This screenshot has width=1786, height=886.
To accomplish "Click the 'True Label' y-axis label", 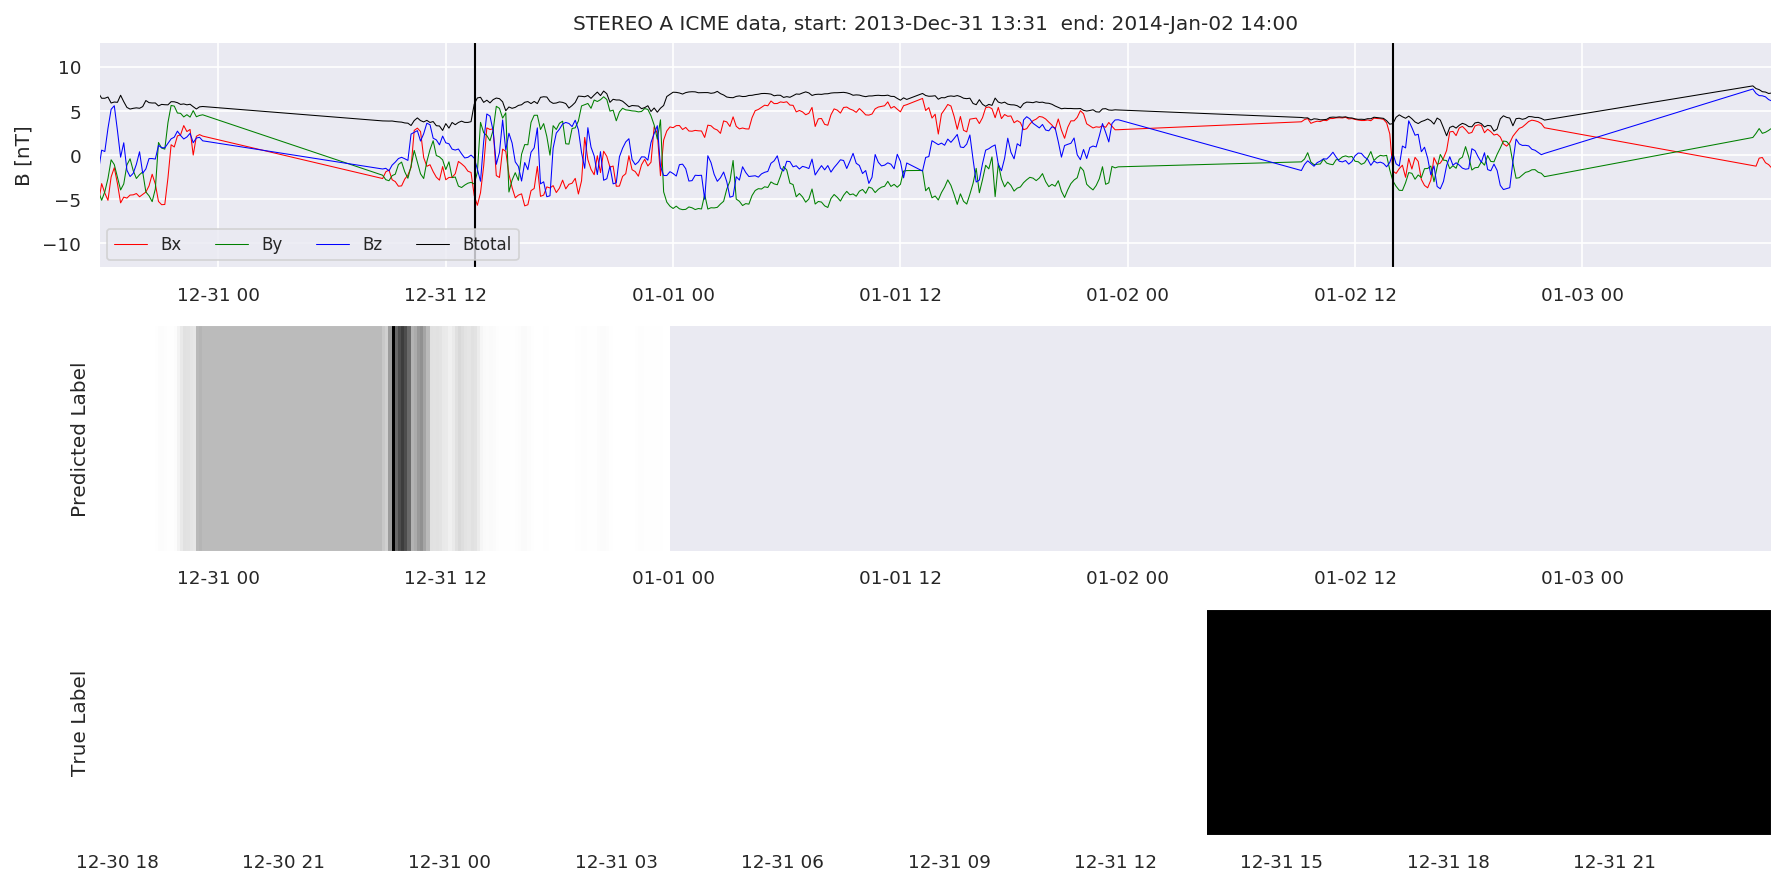I will point(79,724).
